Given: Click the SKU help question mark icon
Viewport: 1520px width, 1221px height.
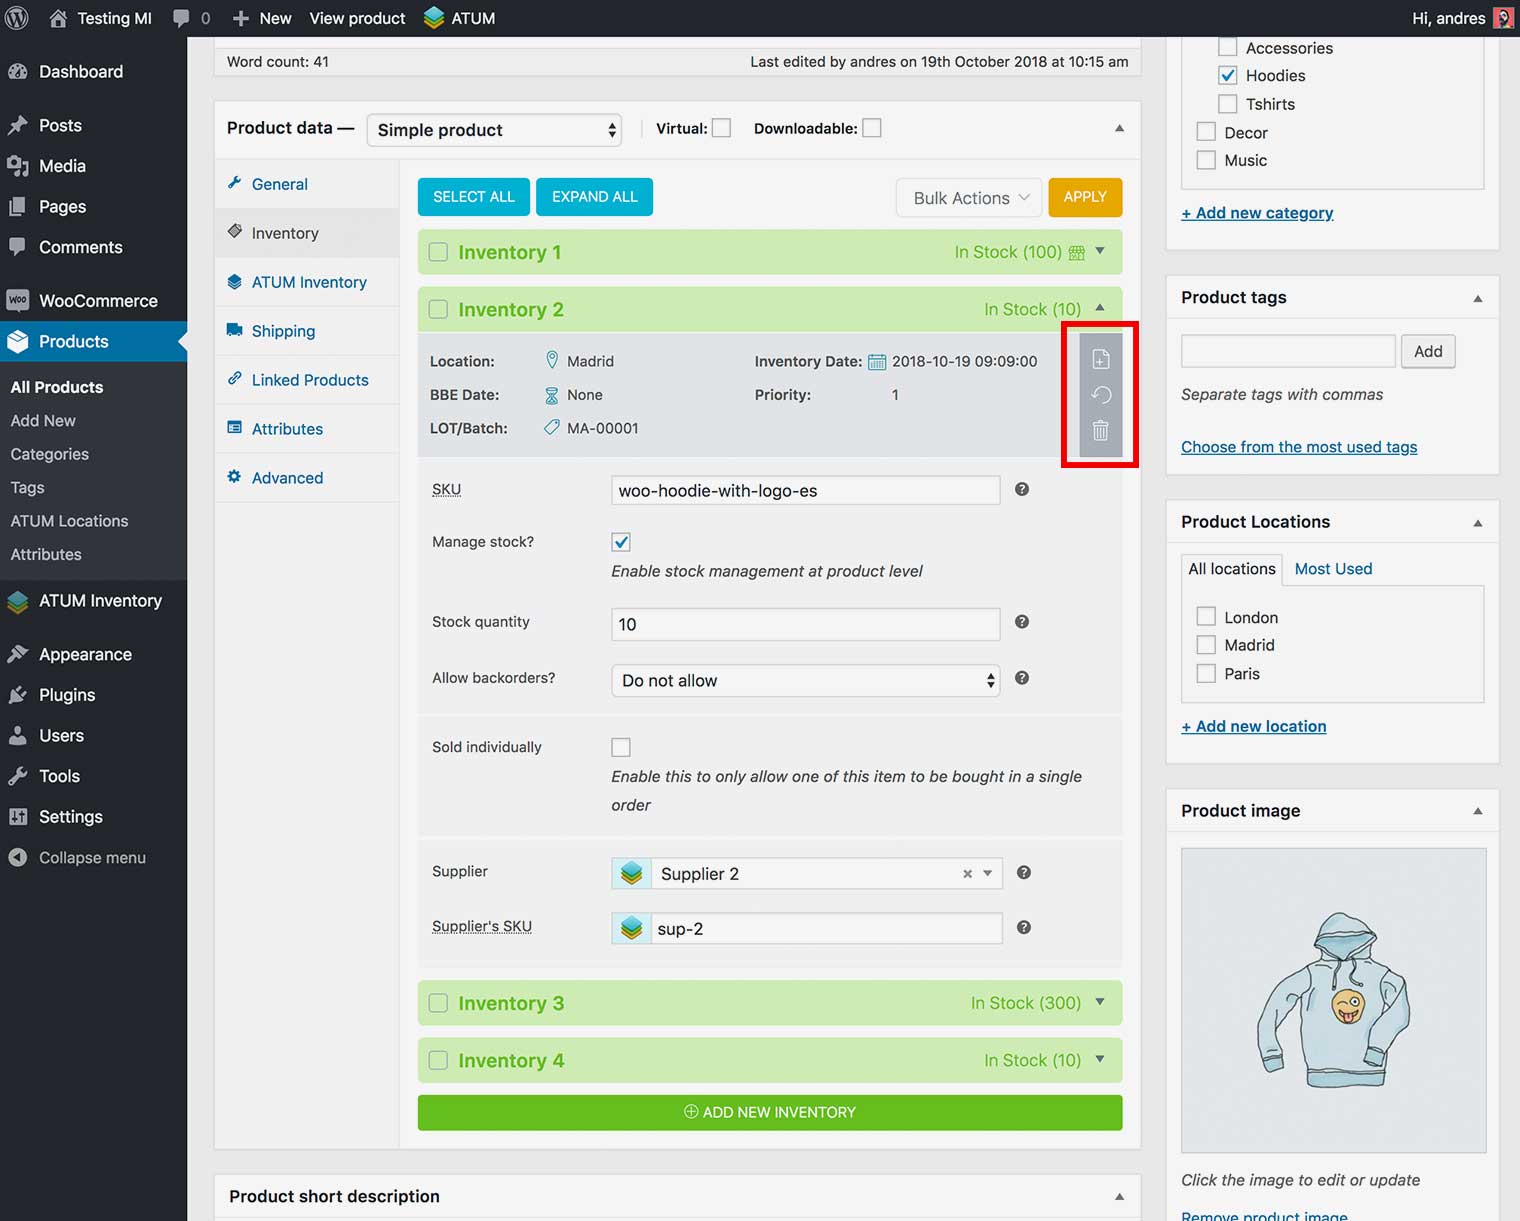Looking at the screenshot, I should coord(1021,489).
